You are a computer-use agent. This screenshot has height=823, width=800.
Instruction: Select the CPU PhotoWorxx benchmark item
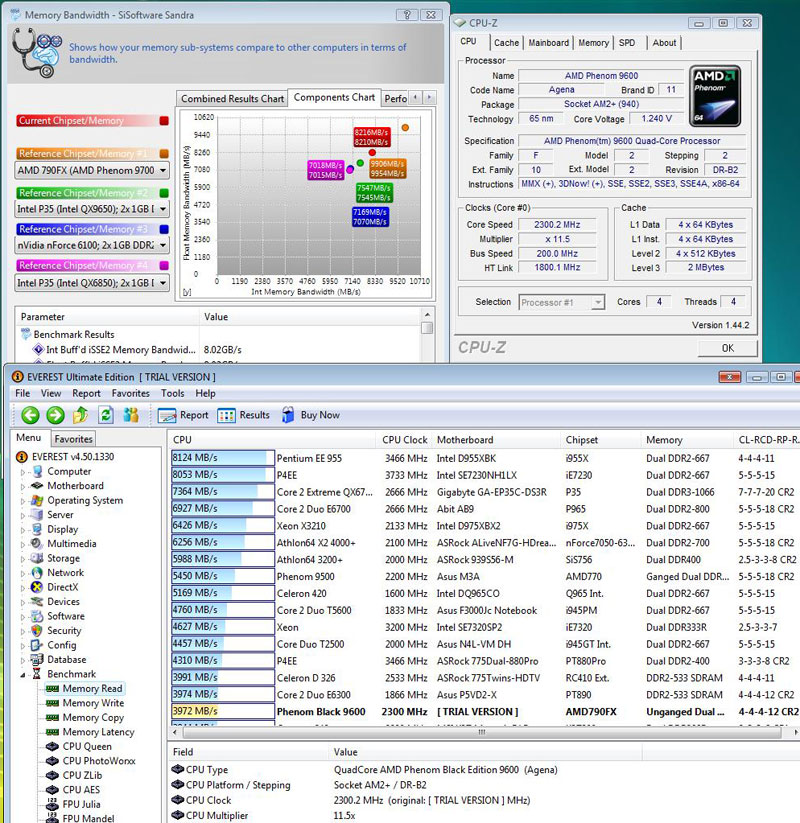coord(91,761)
